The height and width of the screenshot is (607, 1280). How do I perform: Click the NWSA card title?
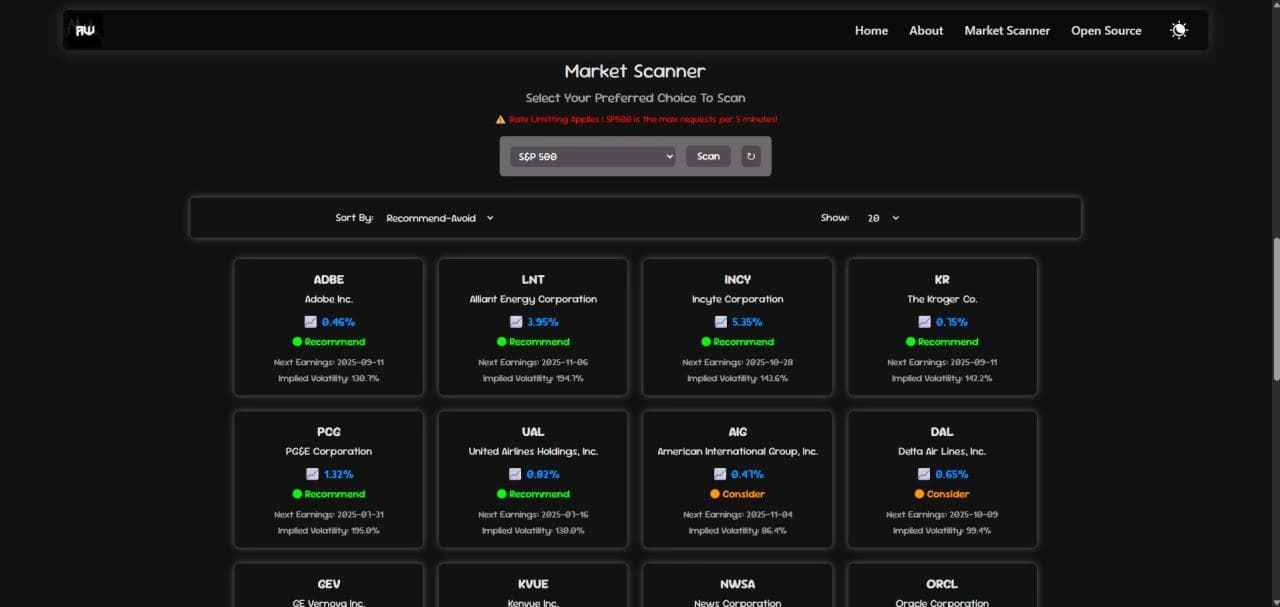tap(737, 584)
